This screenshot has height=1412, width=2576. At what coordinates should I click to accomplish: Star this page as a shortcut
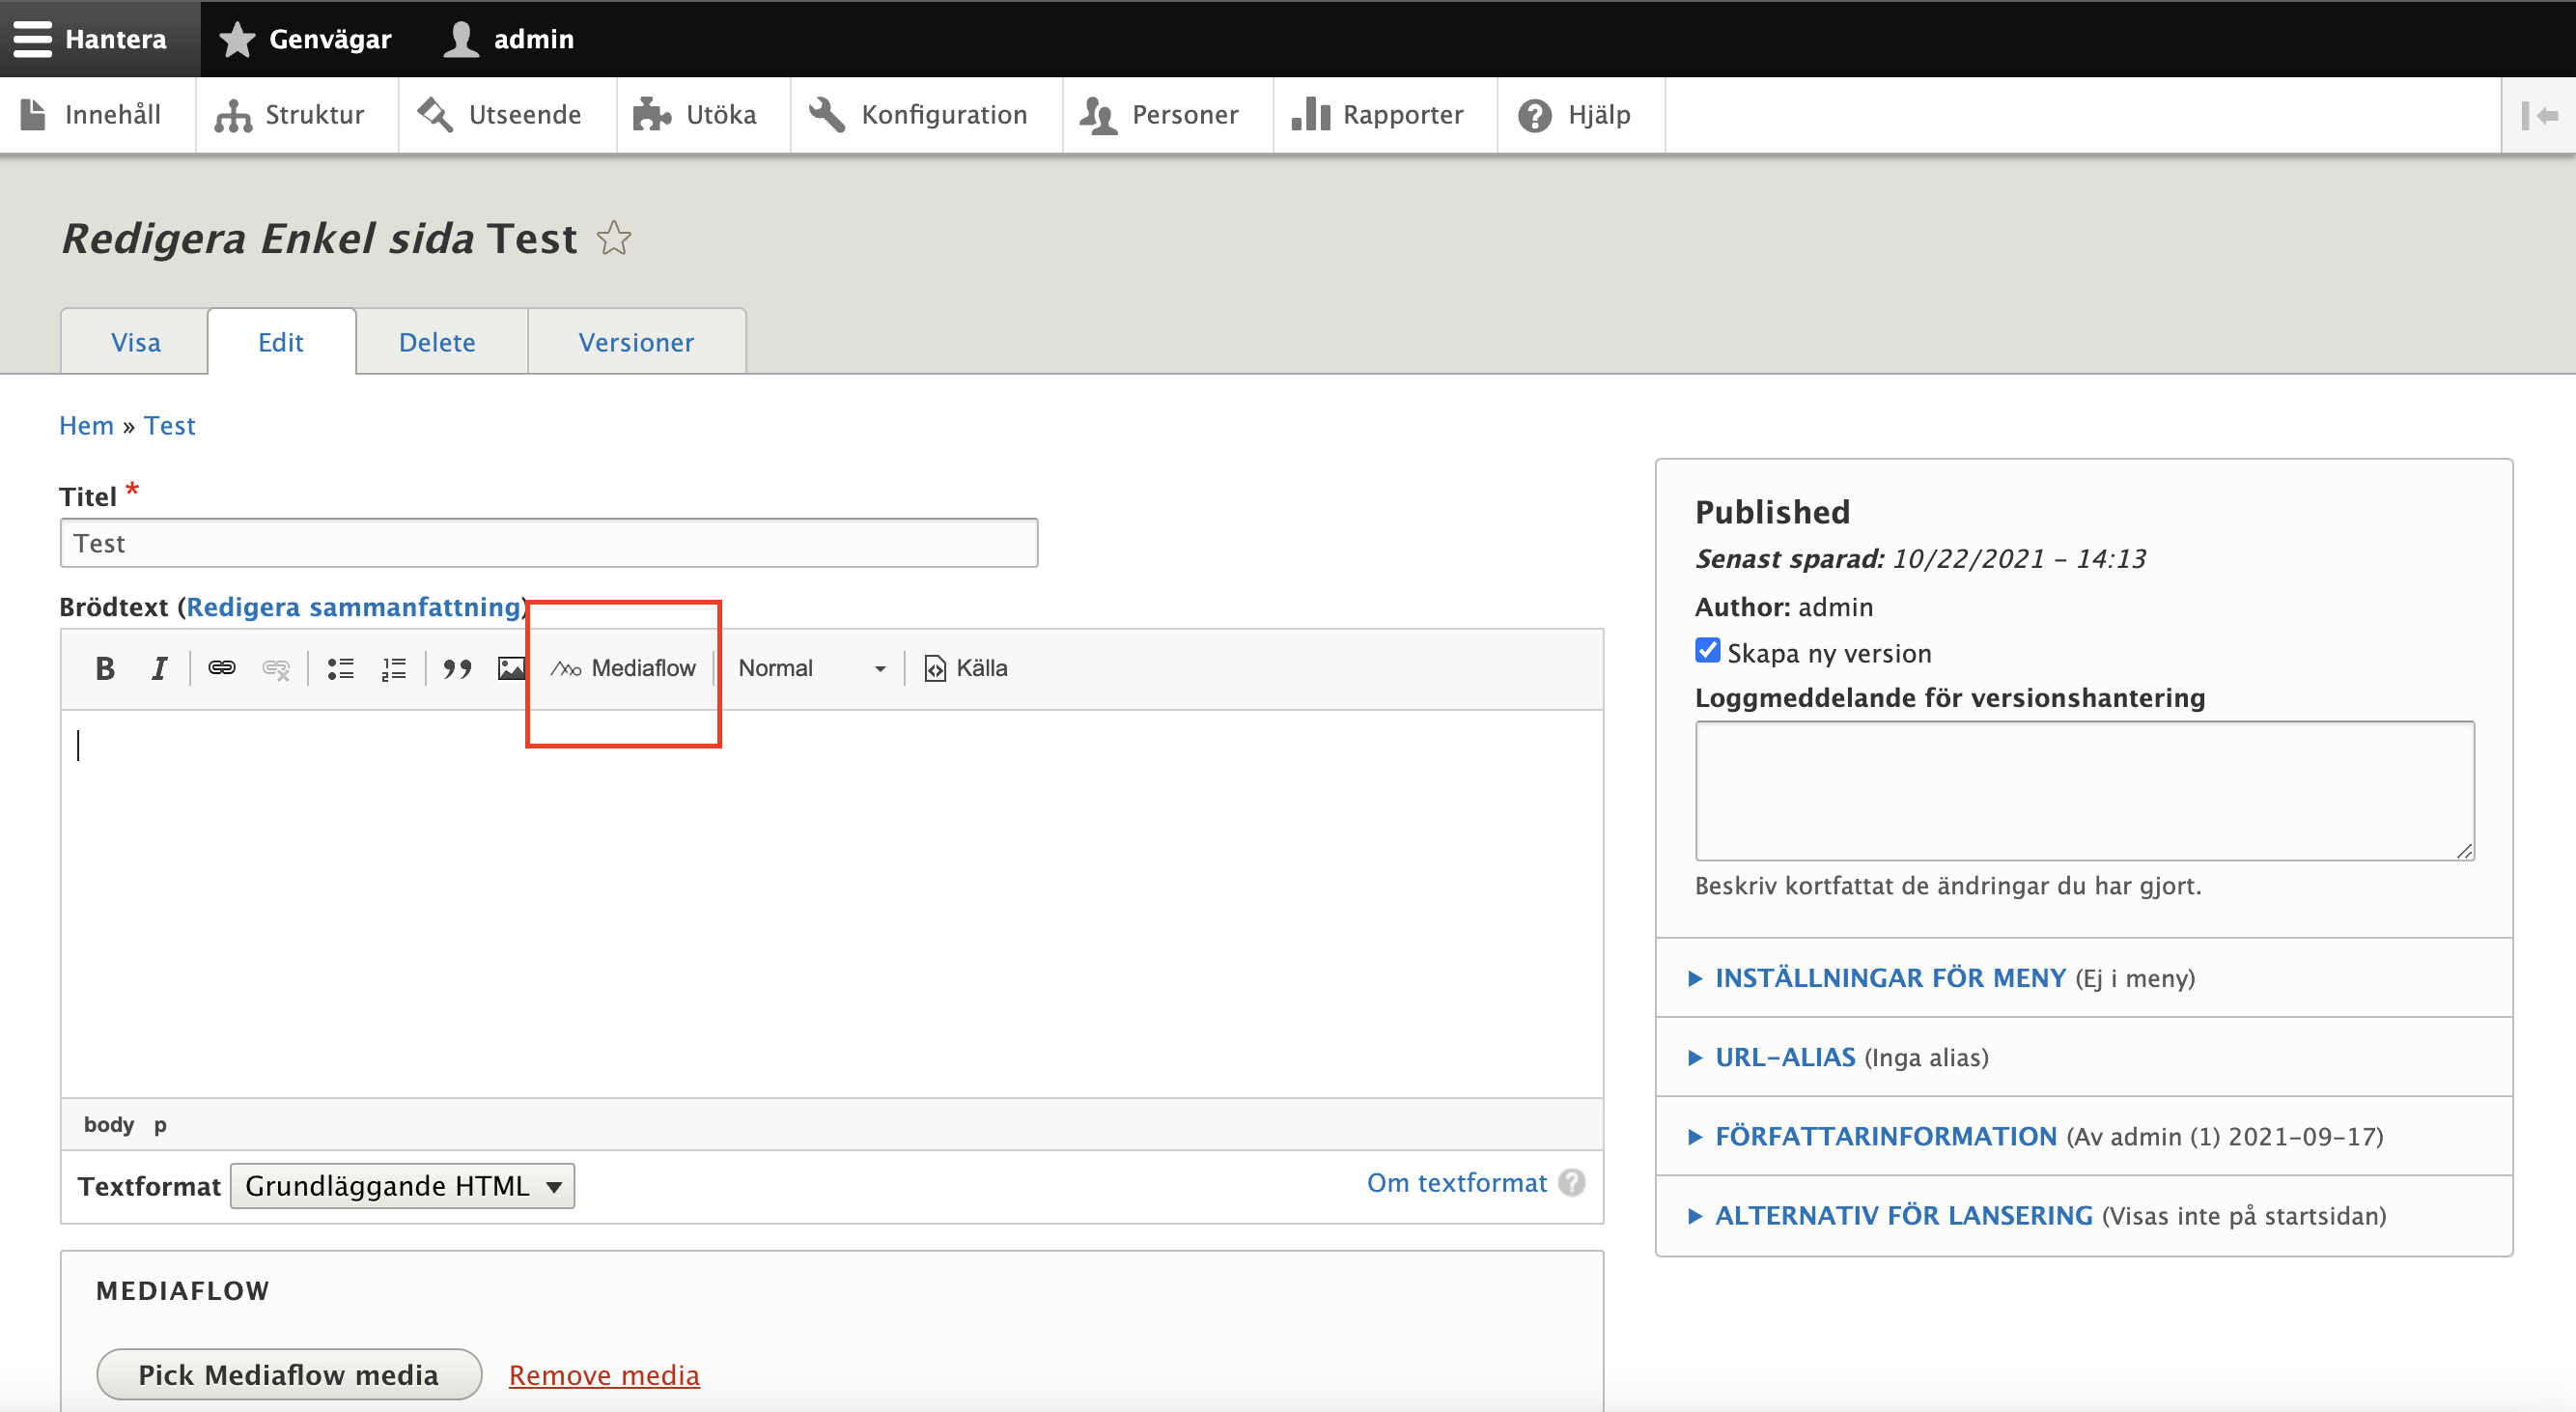pos(614,239)
